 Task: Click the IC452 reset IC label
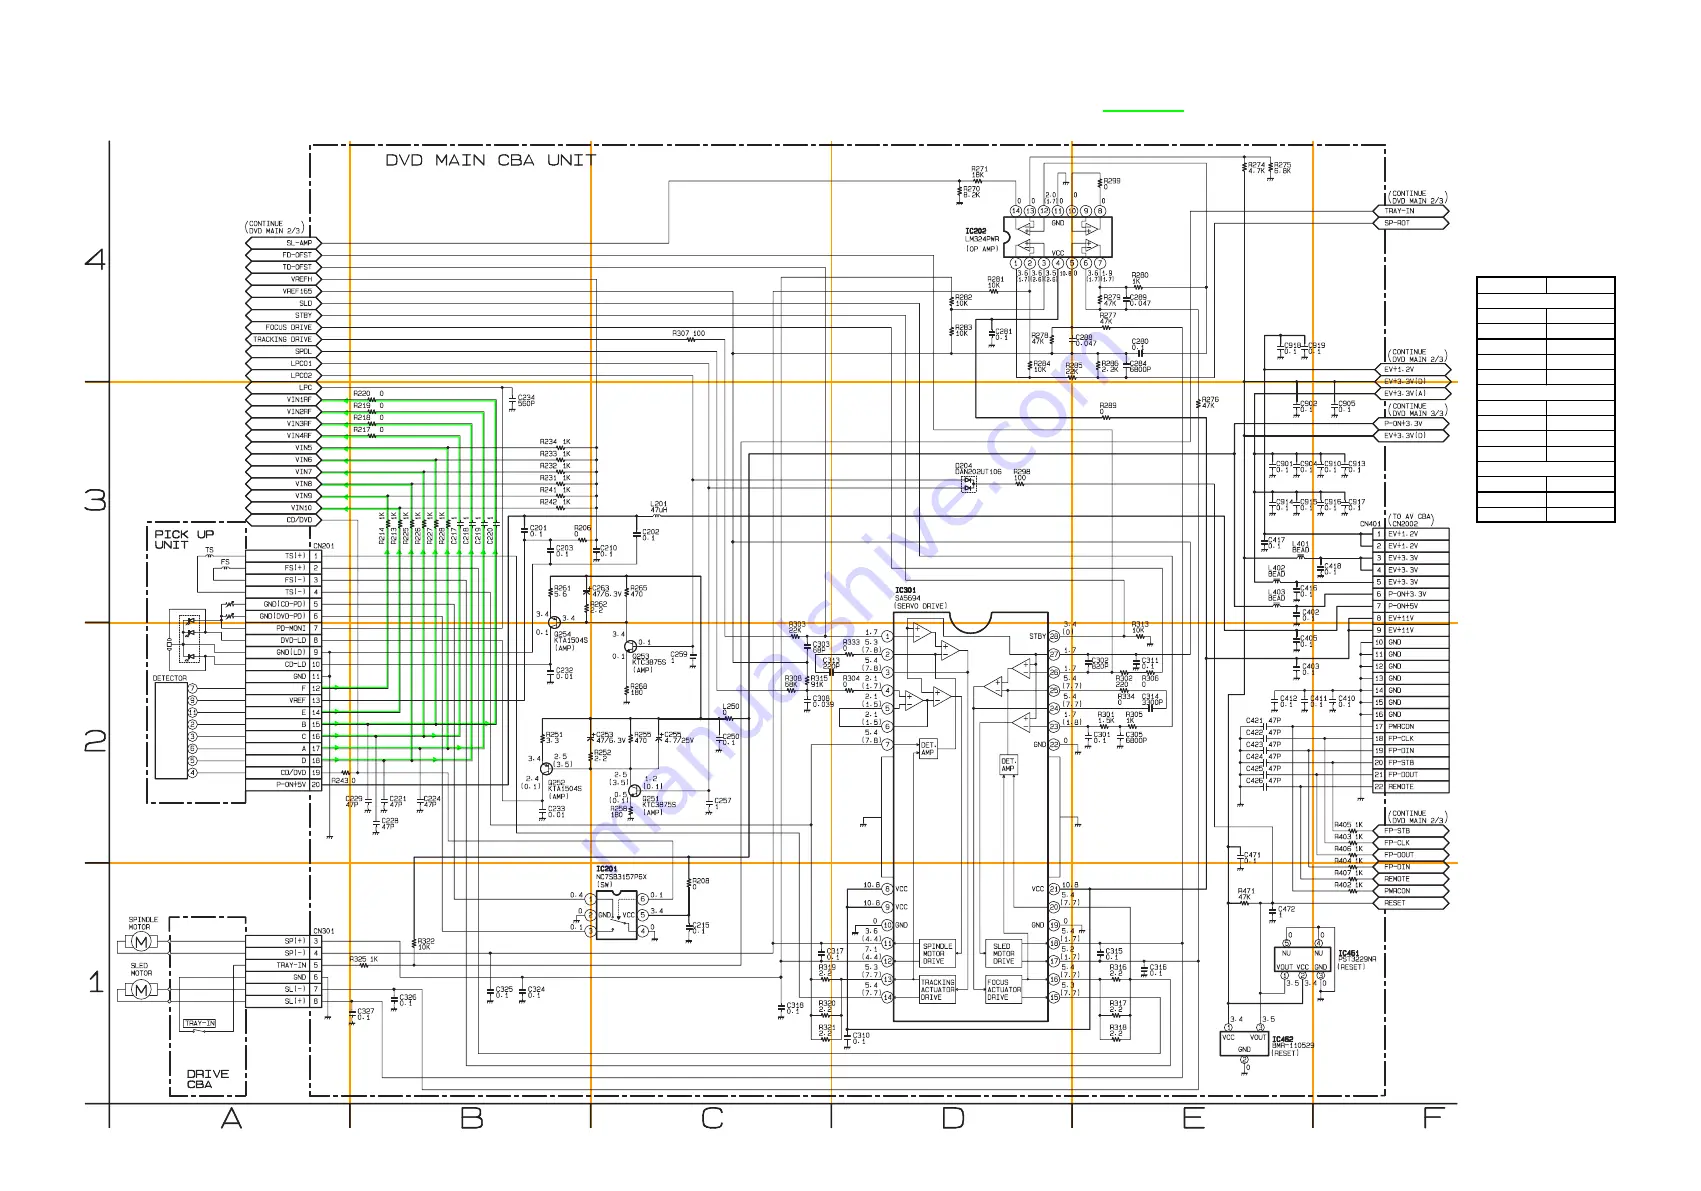(x=1293, y=1046)
